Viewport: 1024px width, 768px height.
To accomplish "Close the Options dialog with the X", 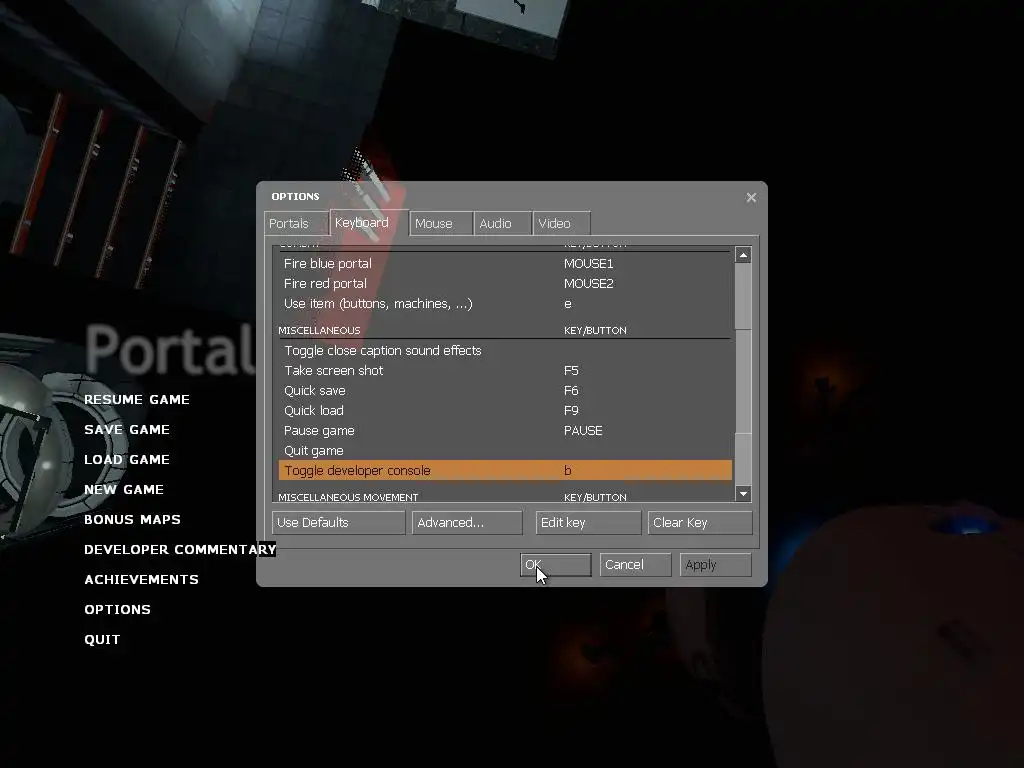I will (751, 197).
